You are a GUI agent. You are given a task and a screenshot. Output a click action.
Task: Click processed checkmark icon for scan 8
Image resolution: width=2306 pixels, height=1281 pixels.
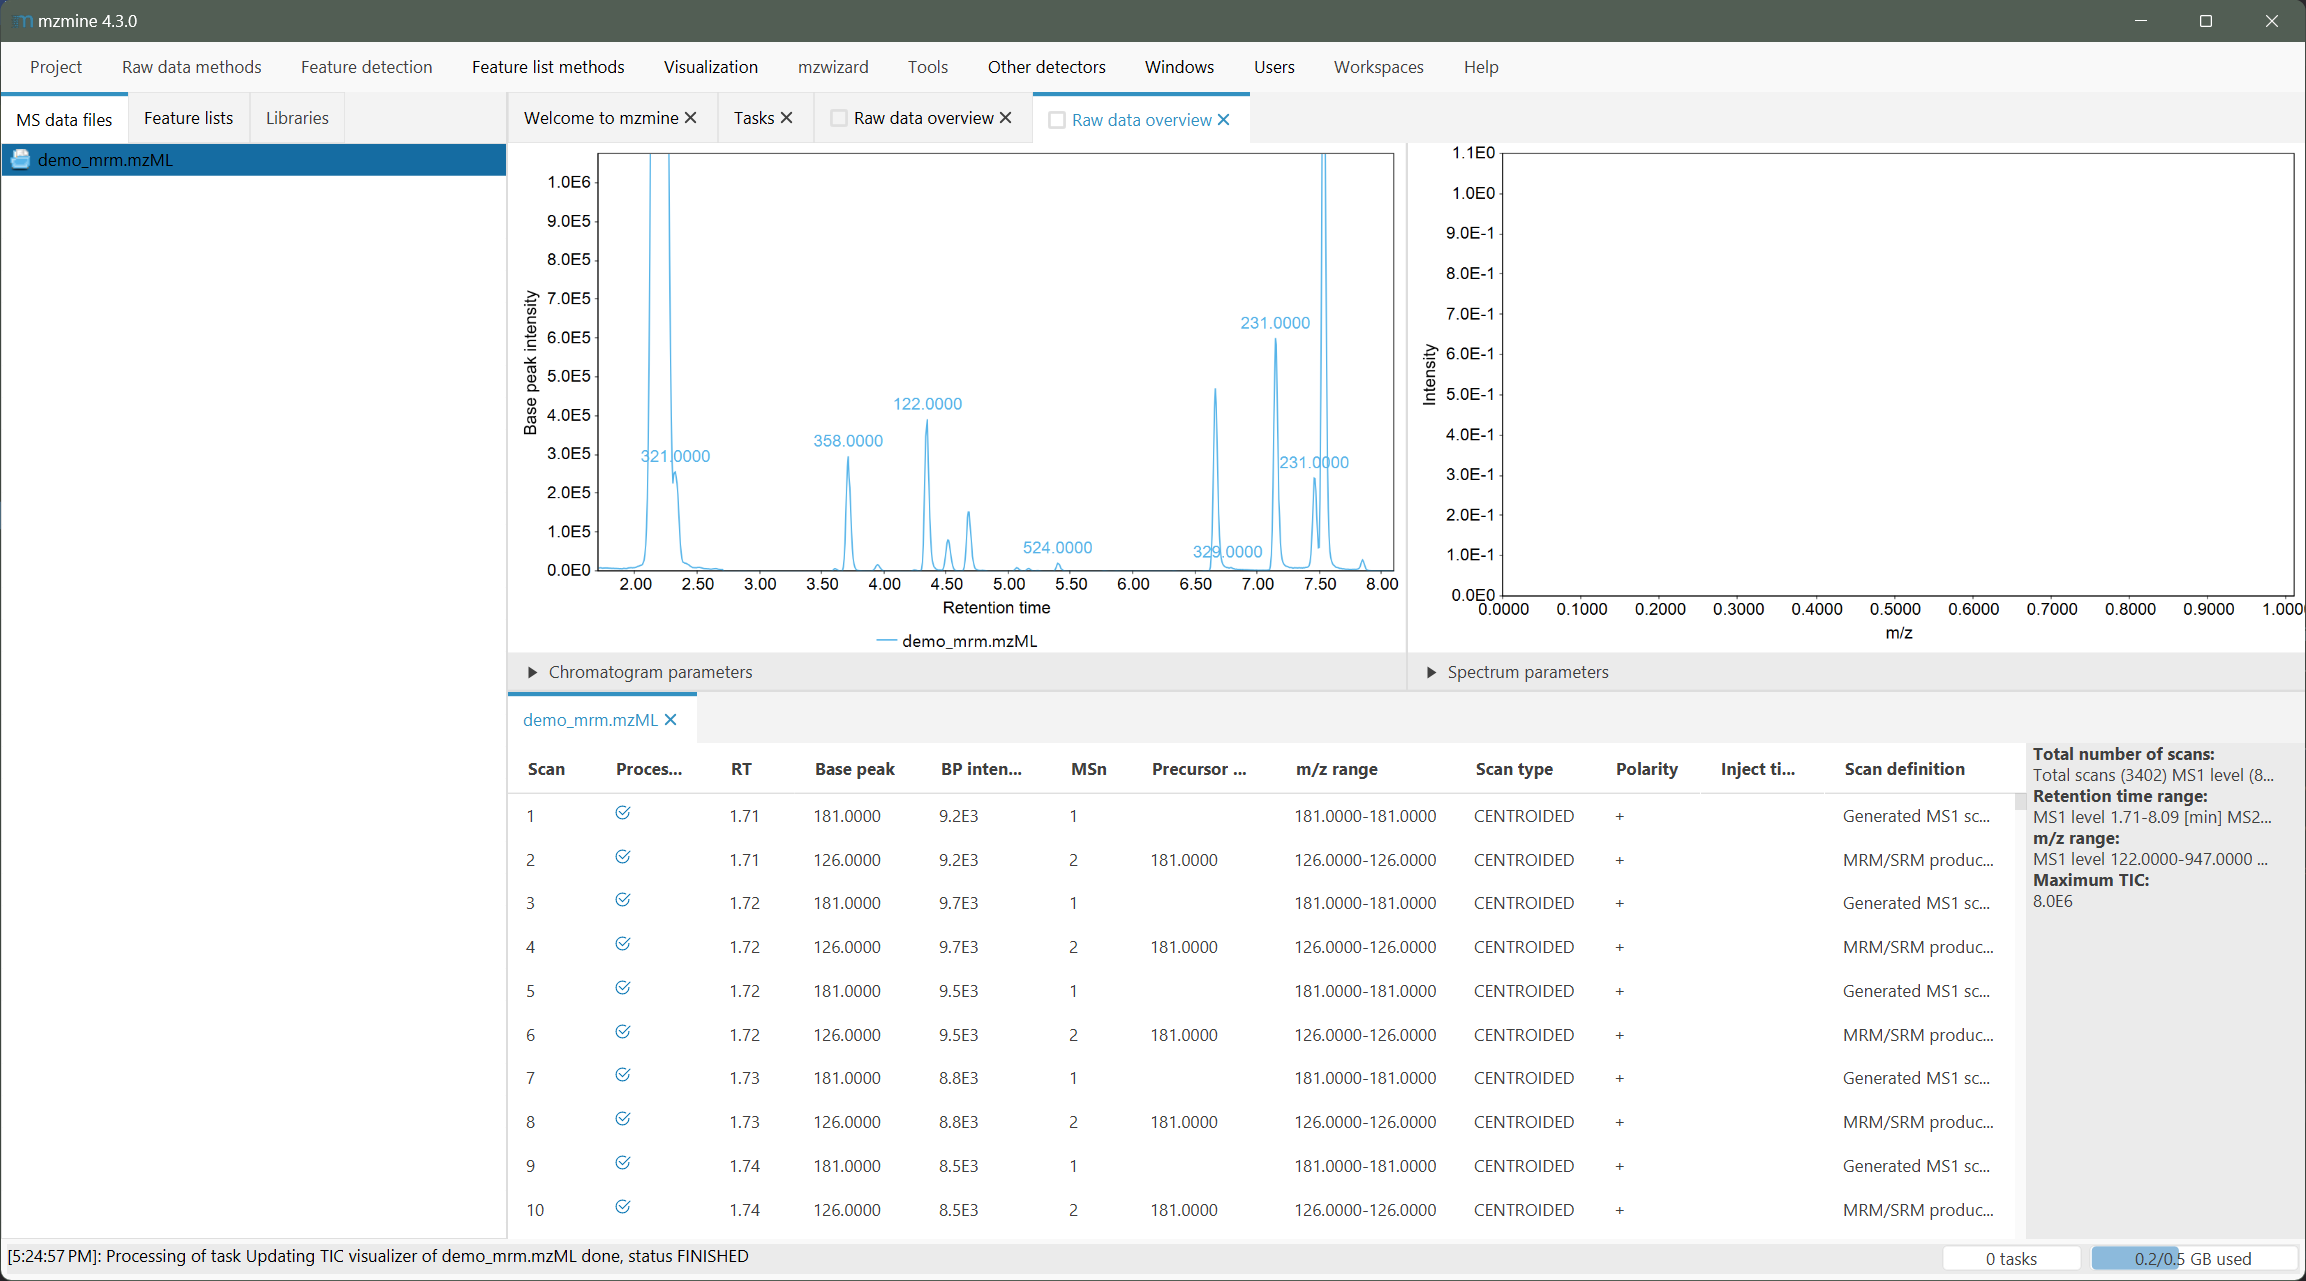click(622, 1119)
